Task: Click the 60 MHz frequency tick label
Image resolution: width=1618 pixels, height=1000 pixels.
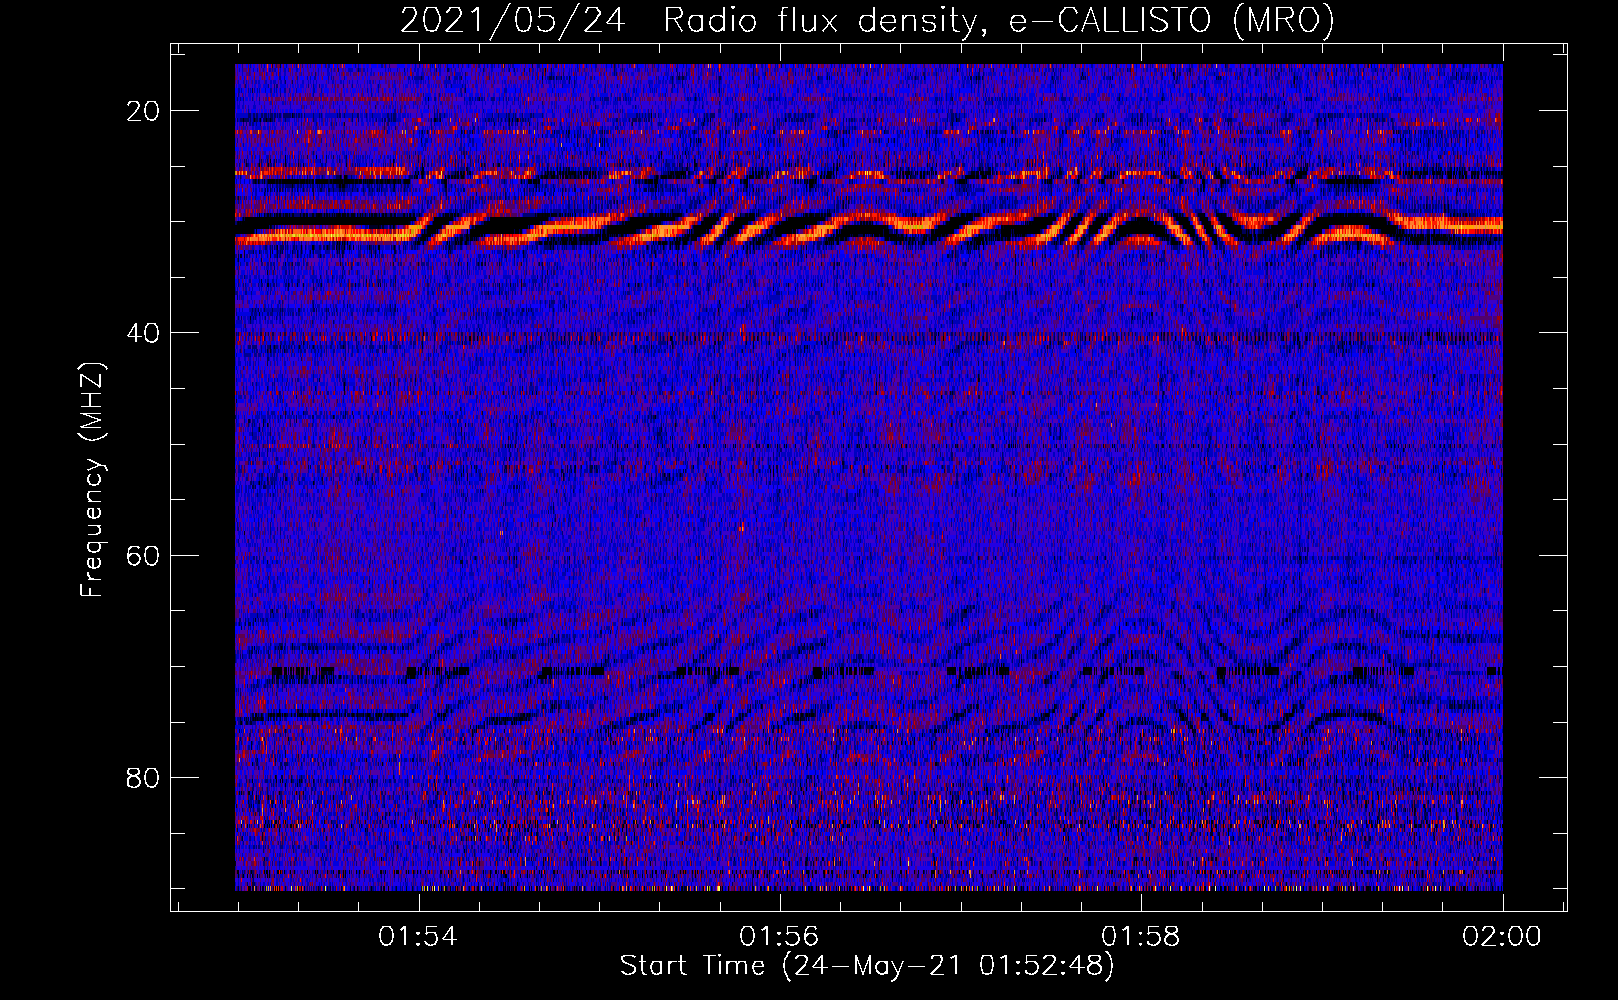Action: [x=144, y=555]
